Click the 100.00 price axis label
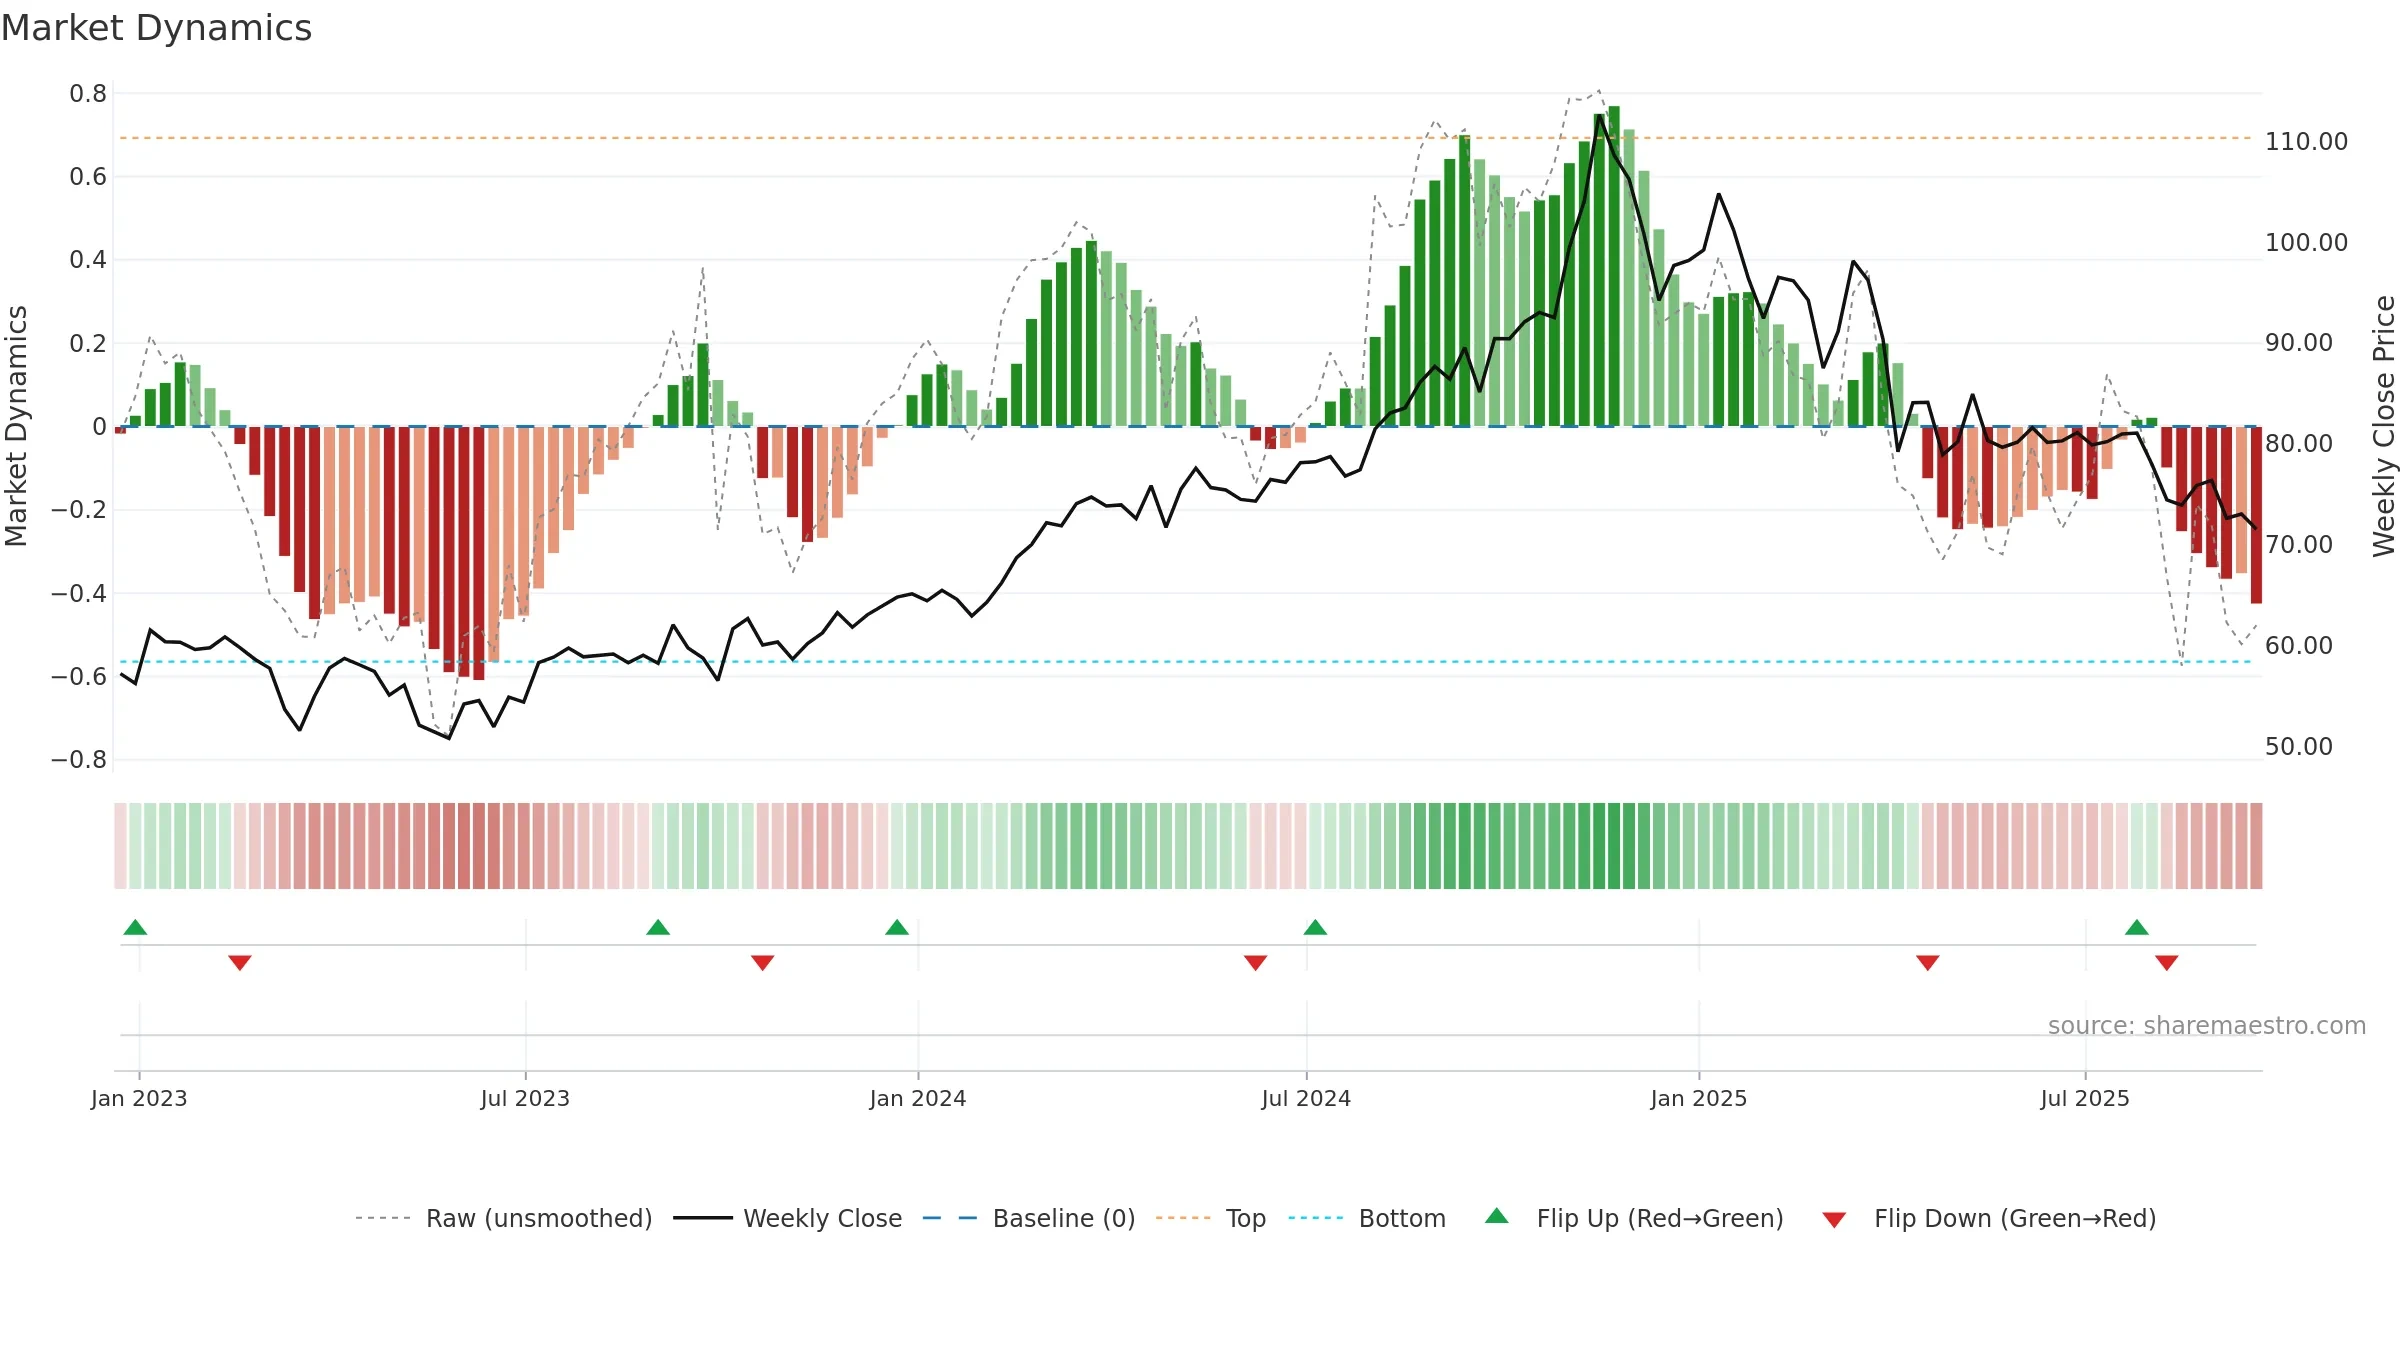2400x1350 pixels. tap(2306, 243)
